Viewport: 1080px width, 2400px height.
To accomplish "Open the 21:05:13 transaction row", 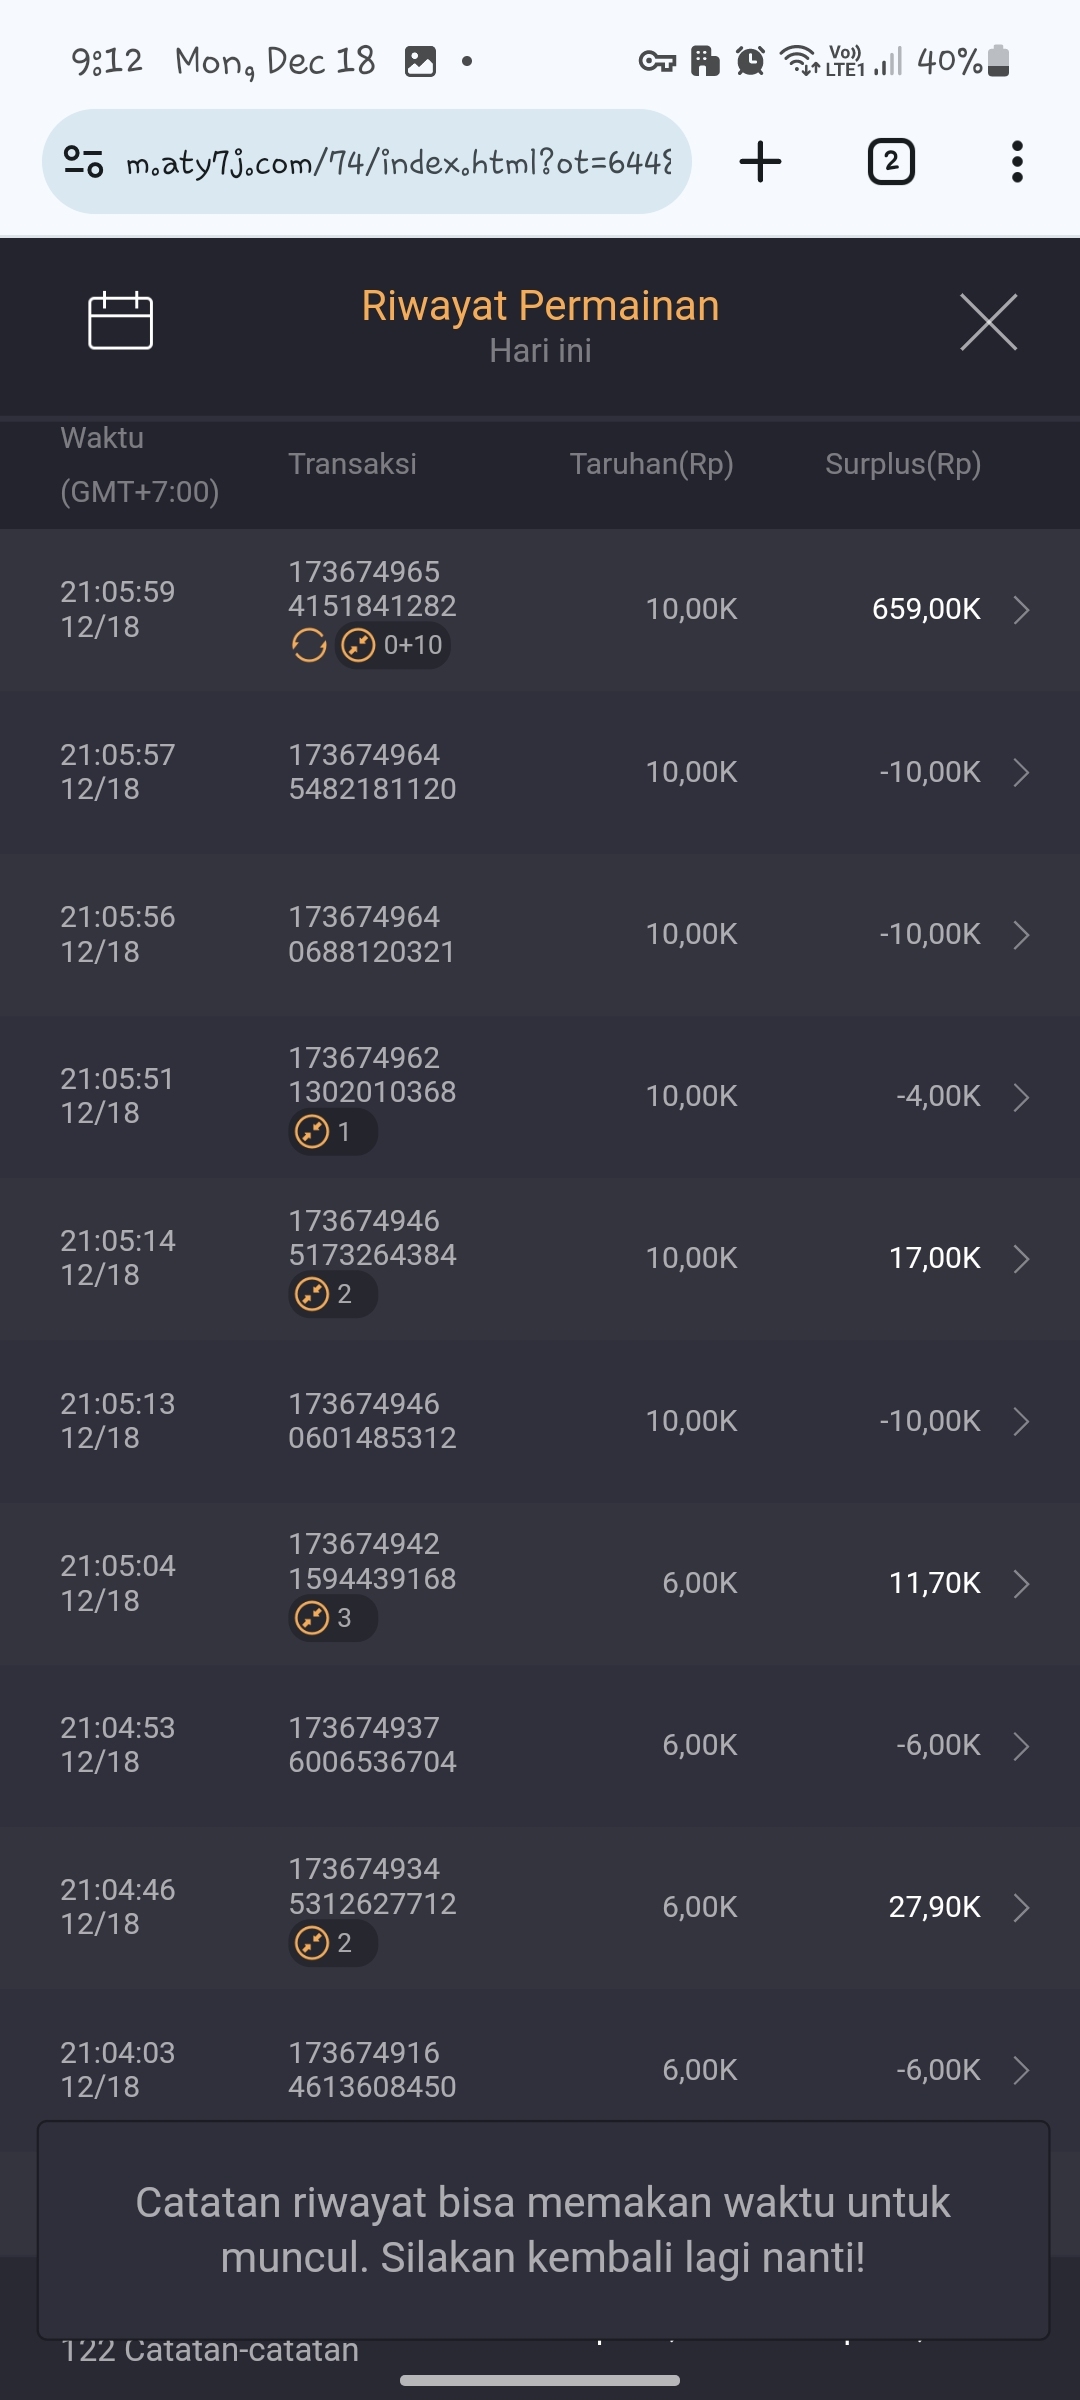I will (540, 1421).
